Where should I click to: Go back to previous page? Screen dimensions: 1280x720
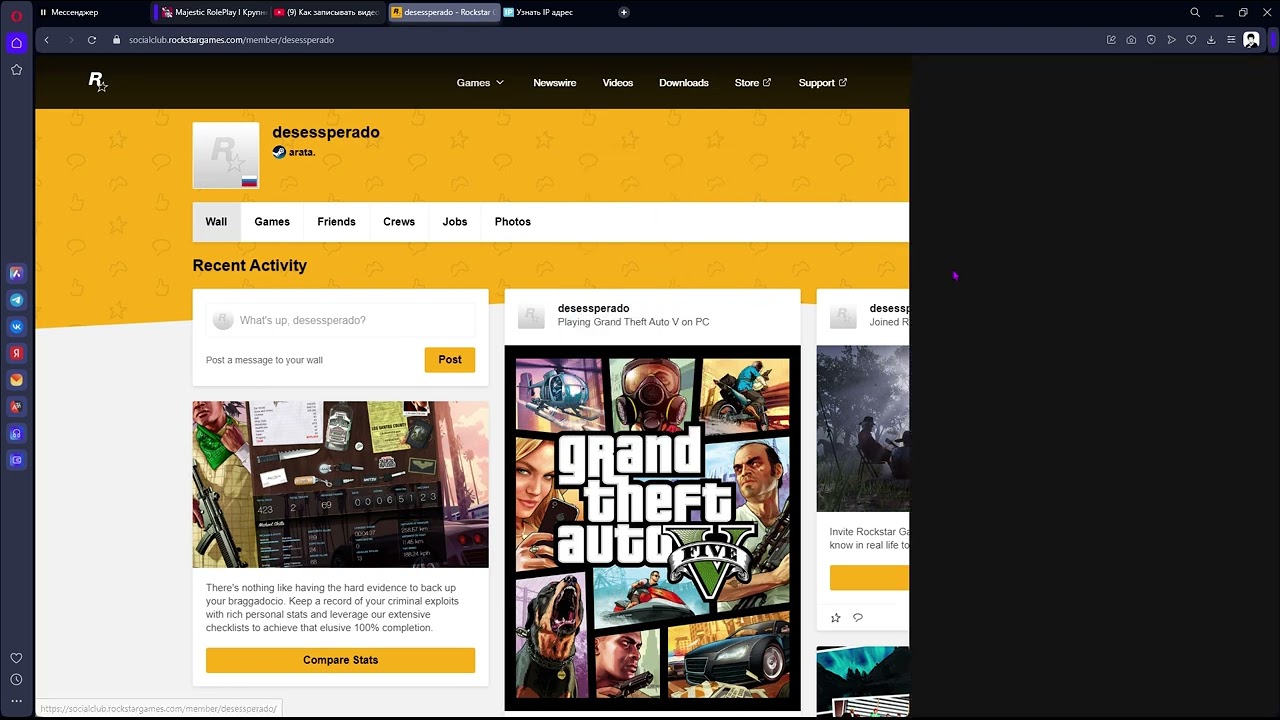(46, 40)
